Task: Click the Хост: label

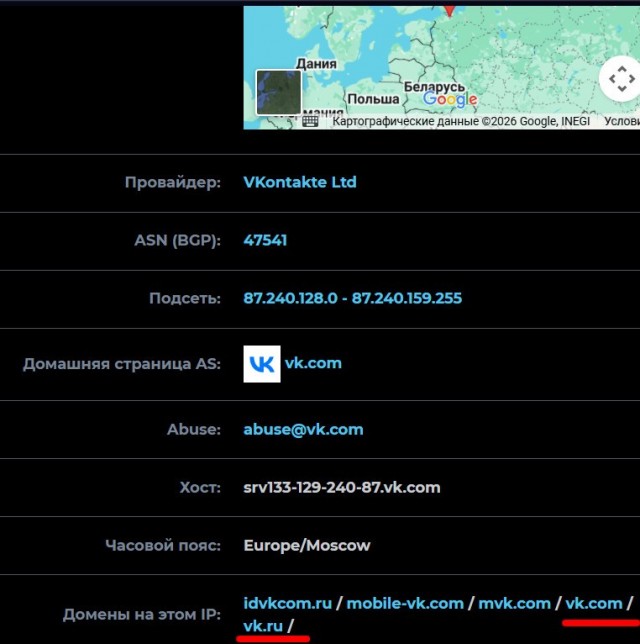Action: coord(200,488)
